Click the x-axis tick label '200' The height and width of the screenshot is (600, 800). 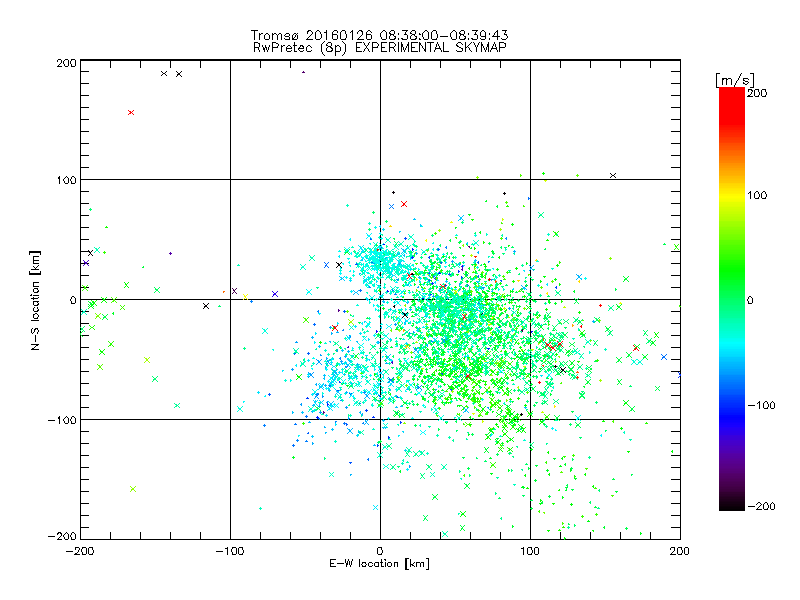680,551
